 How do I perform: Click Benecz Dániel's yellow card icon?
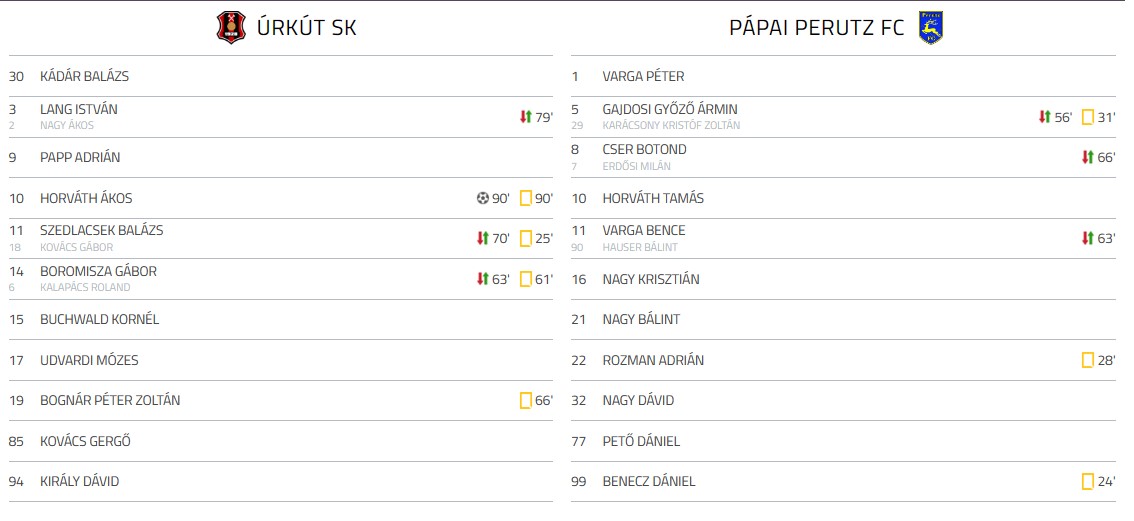[1087, 481]
